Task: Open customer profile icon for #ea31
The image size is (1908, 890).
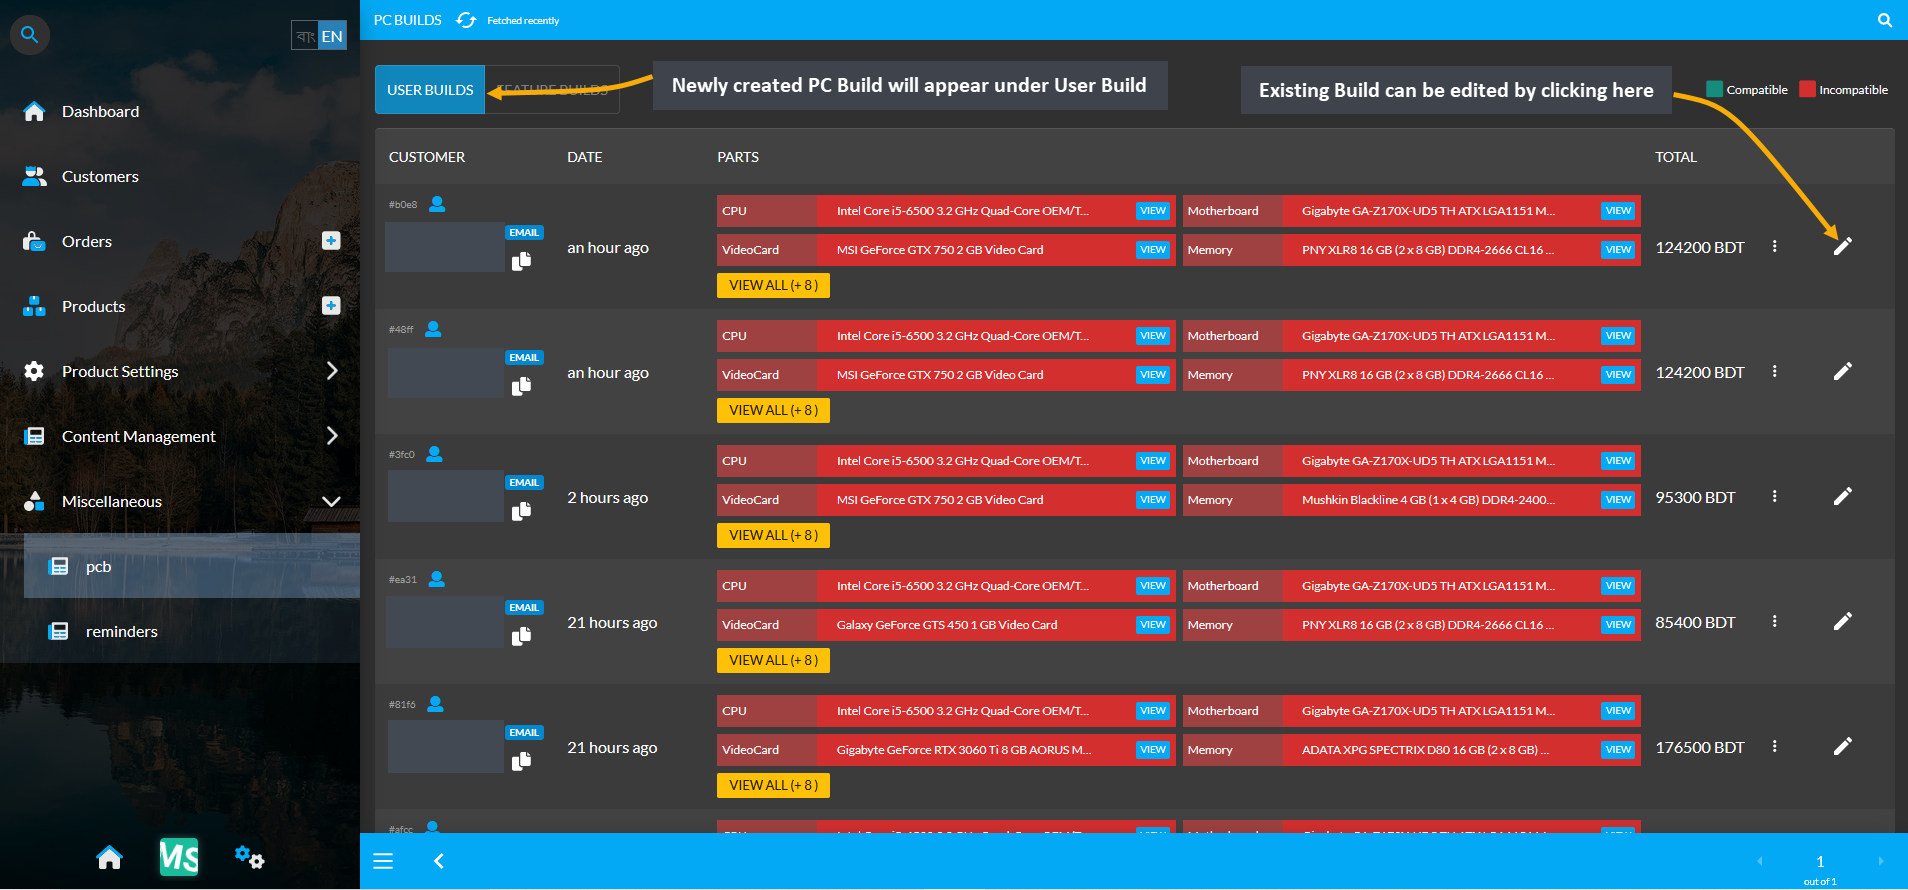Action: (x=437, y=579)
